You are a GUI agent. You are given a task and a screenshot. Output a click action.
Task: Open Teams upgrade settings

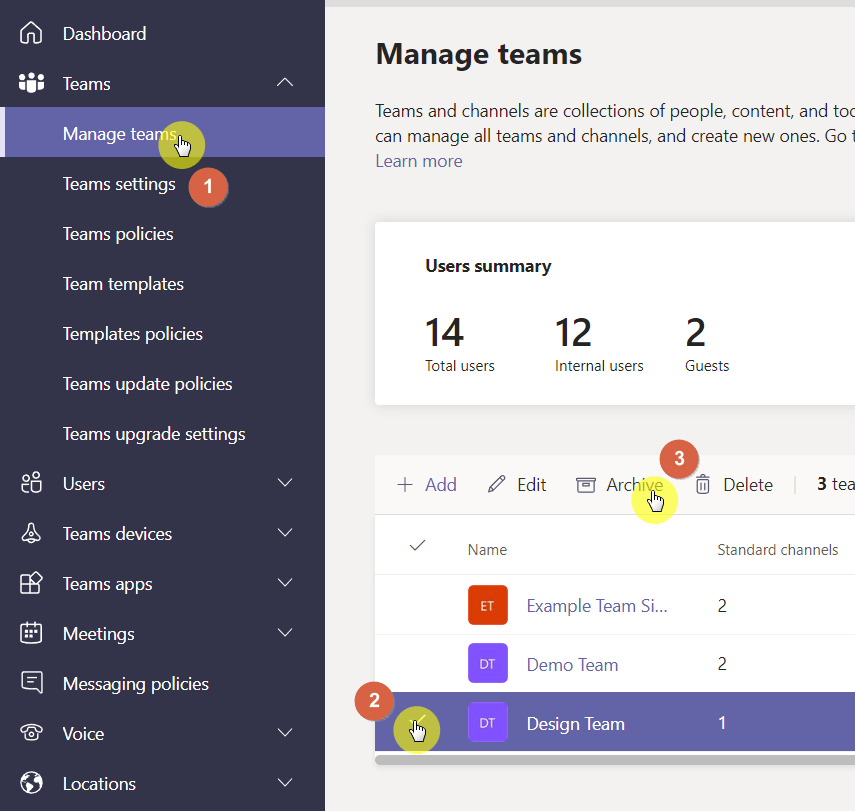(x=154, y=434)
